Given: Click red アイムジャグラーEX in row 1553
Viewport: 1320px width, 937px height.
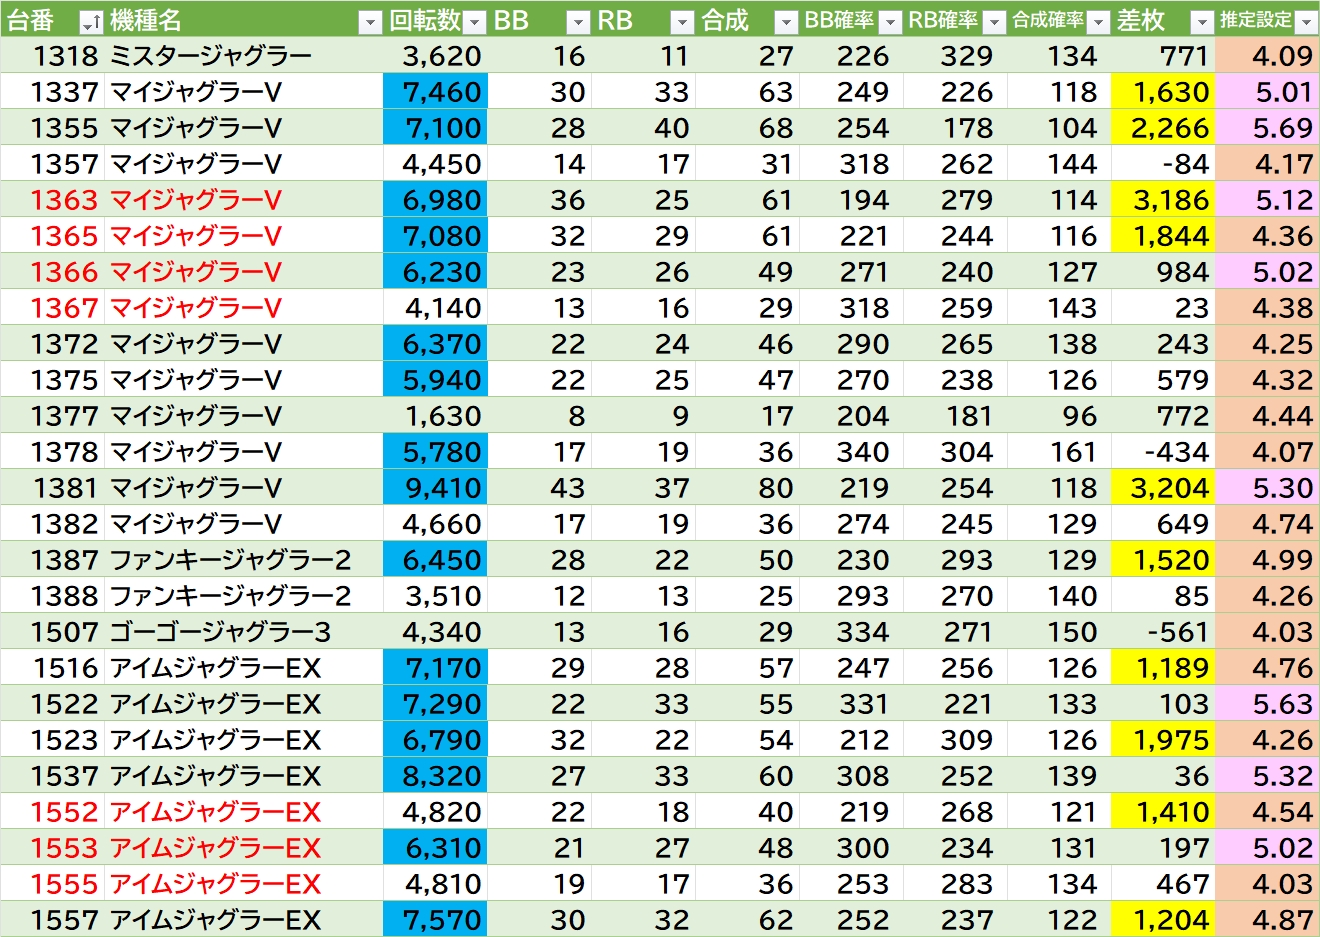Looking at the screenshot, I should click(x=244, y=848).
